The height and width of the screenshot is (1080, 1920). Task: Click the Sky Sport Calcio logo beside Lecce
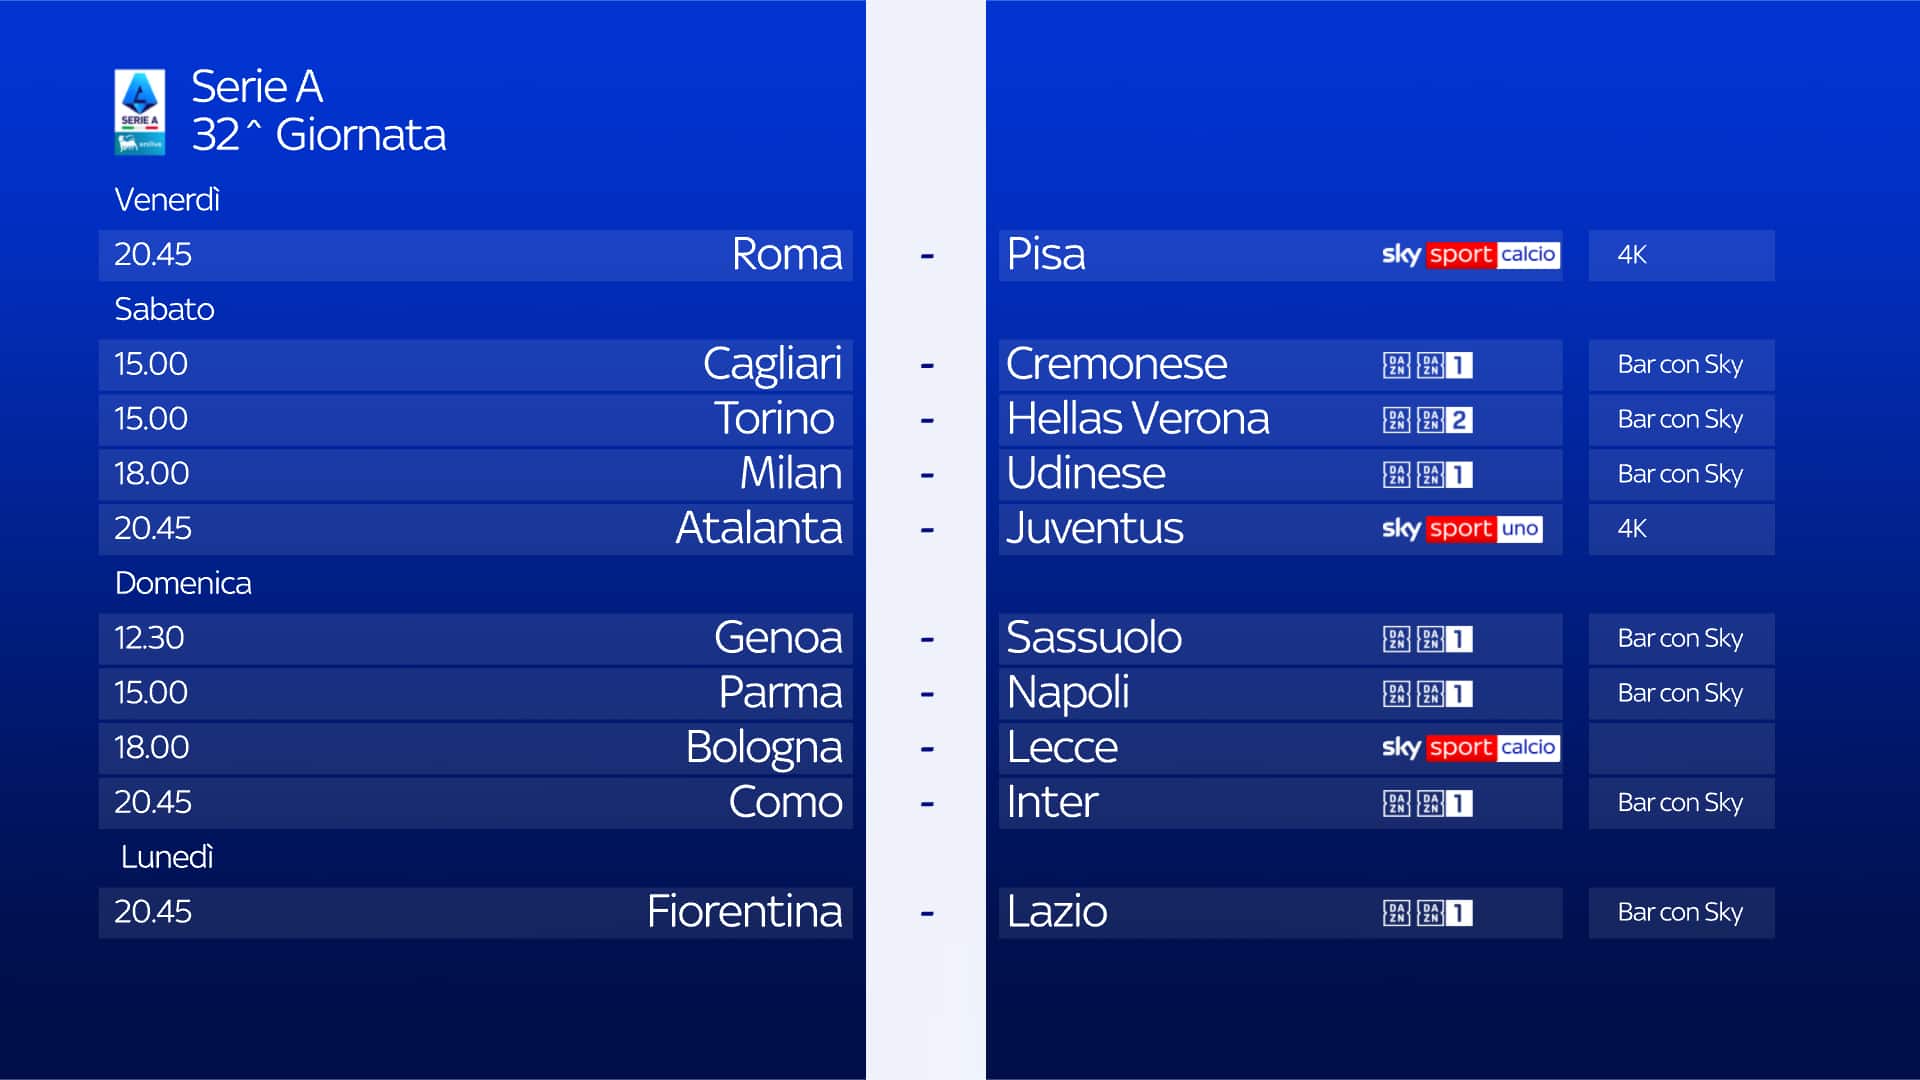pyautogui.click(x=1469, y=748)
